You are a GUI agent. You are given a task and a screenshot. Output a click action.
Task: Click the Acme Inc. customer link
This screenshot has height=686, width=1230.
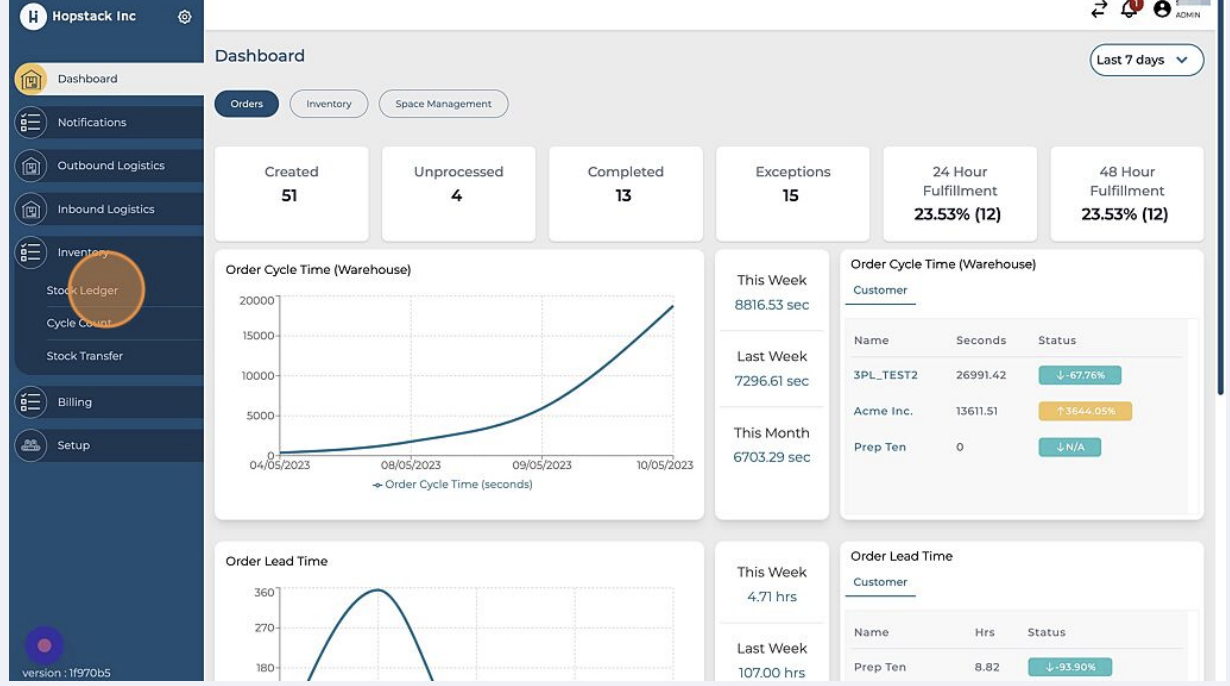point(883,412)
